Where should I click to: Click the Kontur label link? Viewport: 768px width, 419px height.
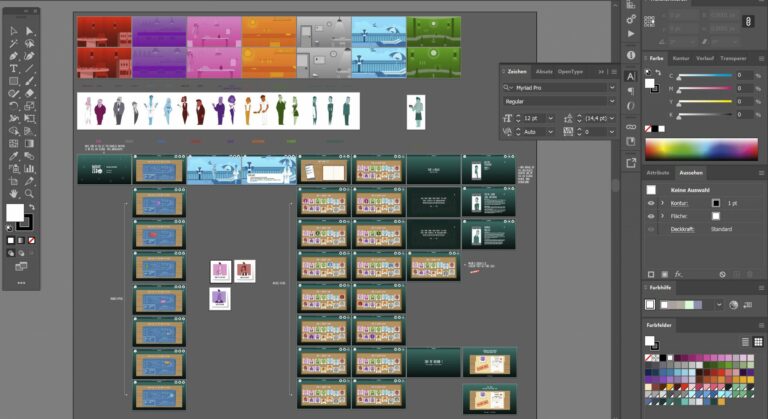point(680,203)
